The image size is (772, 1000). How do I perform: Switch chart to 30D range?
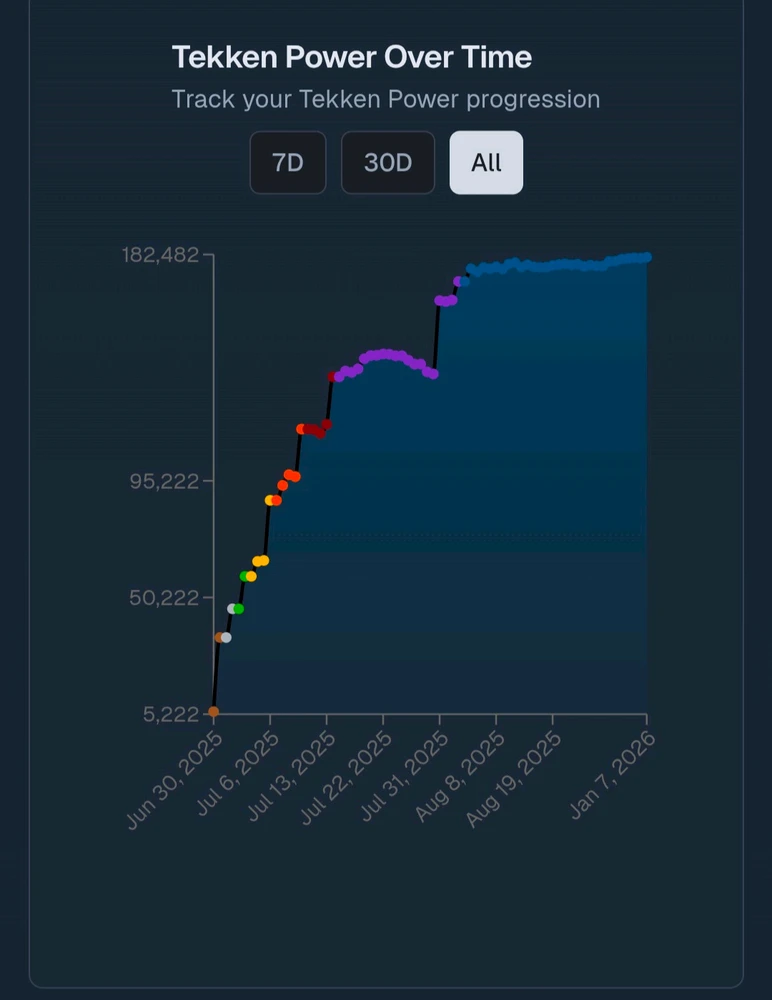tap(388, 162)
